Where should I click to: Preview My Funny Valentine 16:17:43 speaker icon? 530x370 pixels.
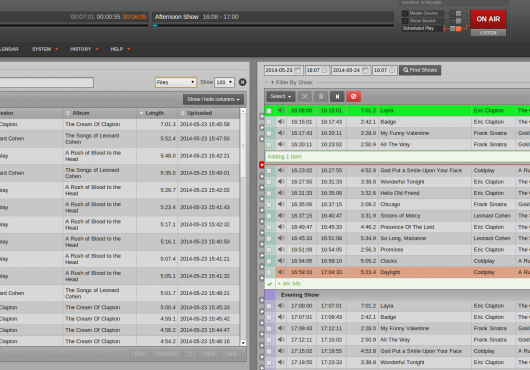(x=281, y=133)
